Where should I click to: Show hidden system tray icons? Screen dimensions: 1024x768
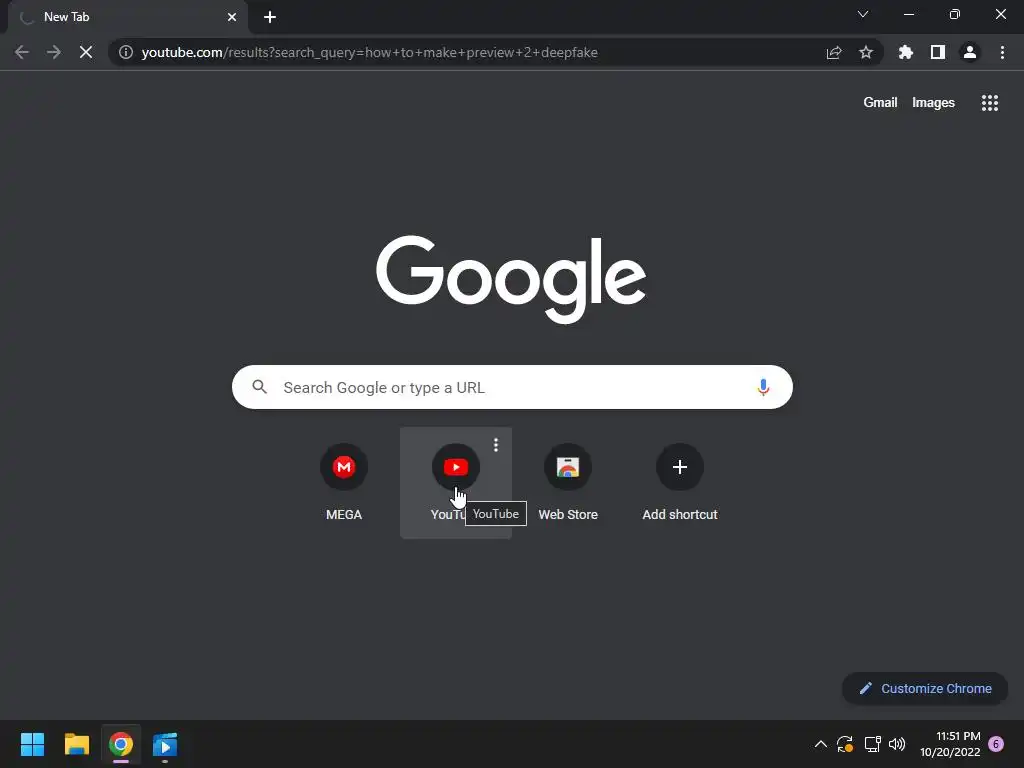821,744
